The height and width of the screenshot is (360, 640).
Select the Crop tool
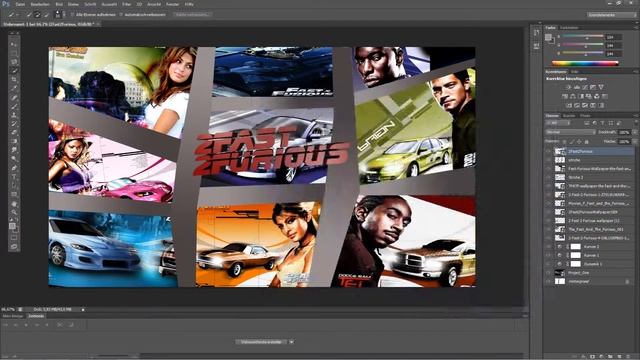pyautogui.click(x=14, y=79)
